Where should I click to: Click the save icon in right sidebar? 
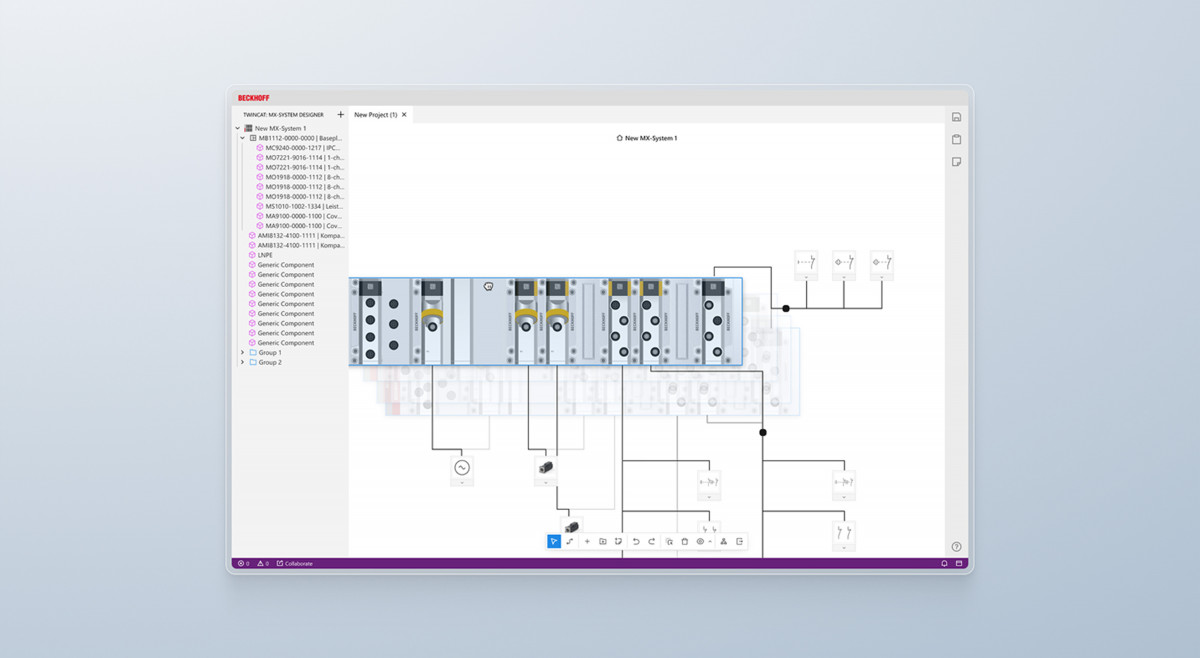click(x=957, y=117)
